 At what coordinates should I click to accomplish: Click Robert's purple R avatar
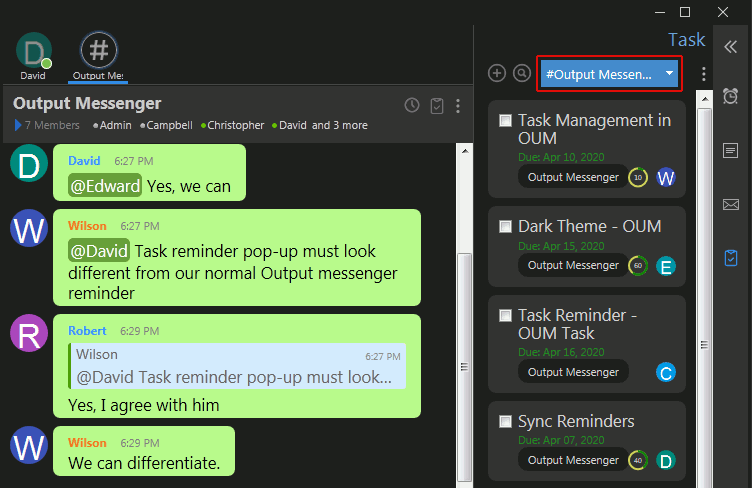29,333
